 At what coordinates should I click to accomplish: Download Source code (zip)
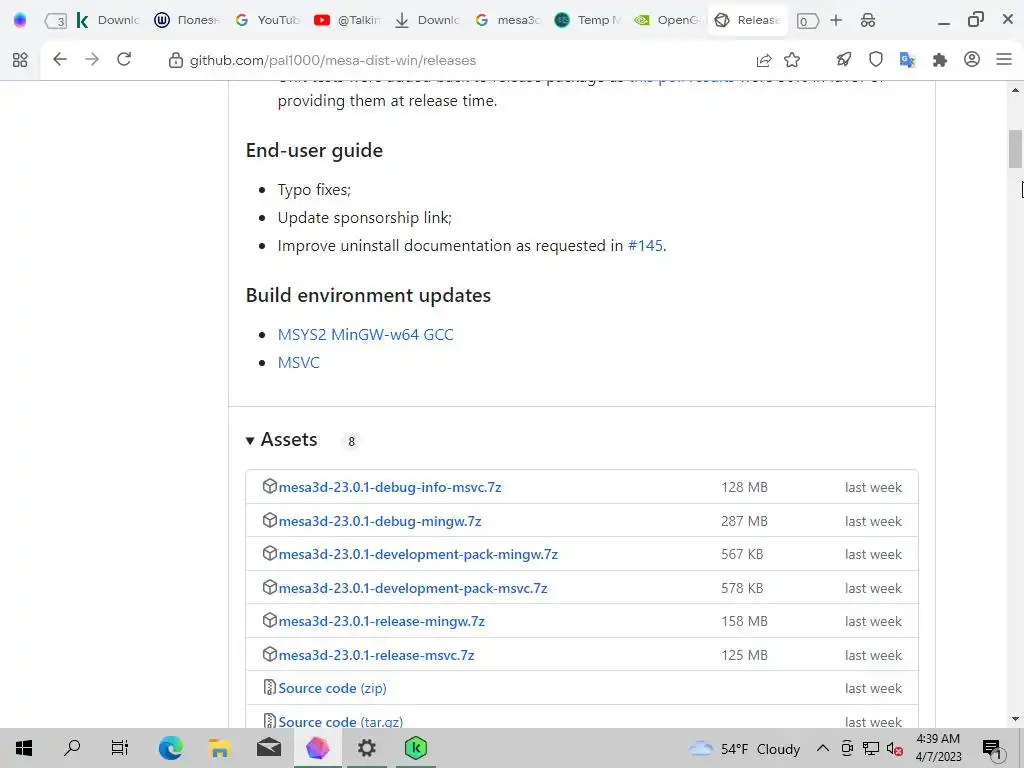pos(332,688)
